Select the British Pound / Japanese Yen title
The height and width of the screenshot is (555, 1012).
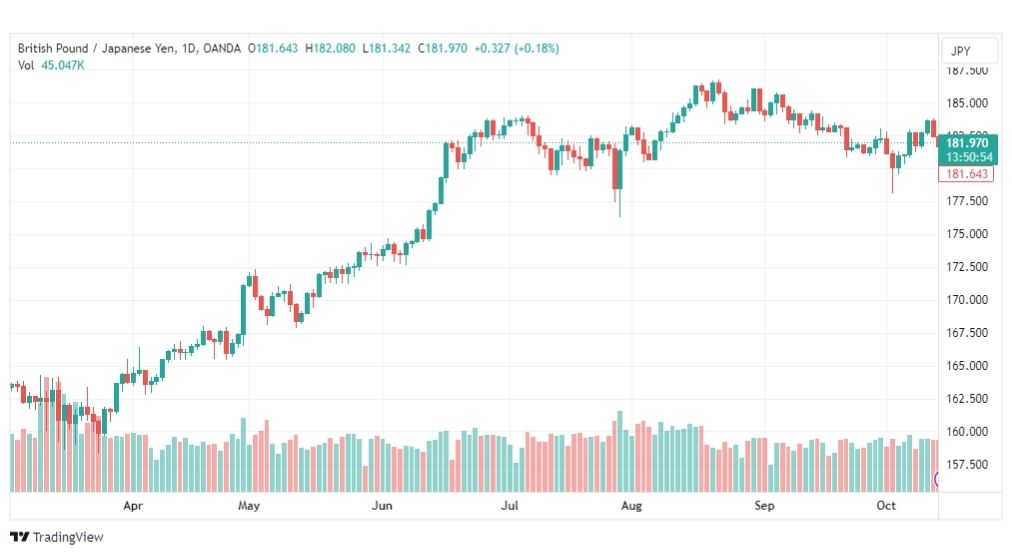coord(96,48)
